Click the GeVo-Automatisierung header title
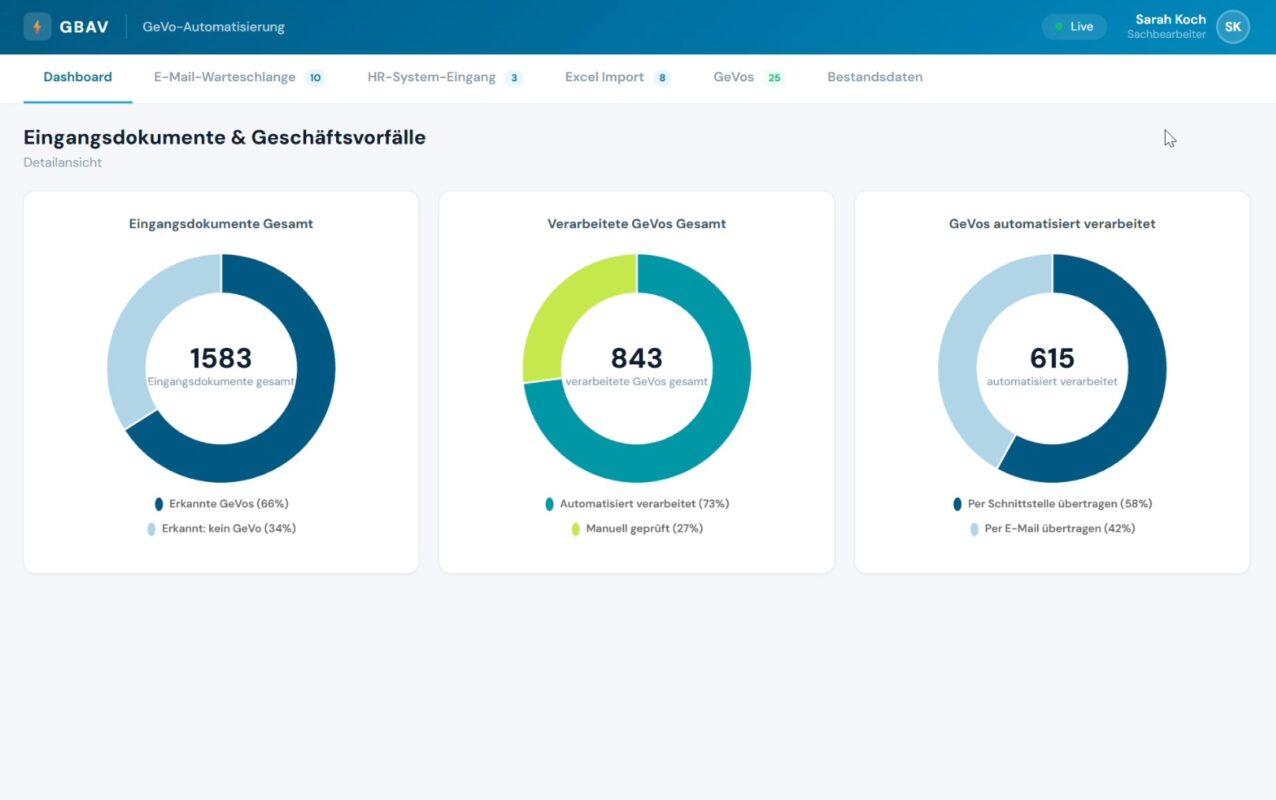Viewport: 1276px width, 800px height. (x=214, y=27)
